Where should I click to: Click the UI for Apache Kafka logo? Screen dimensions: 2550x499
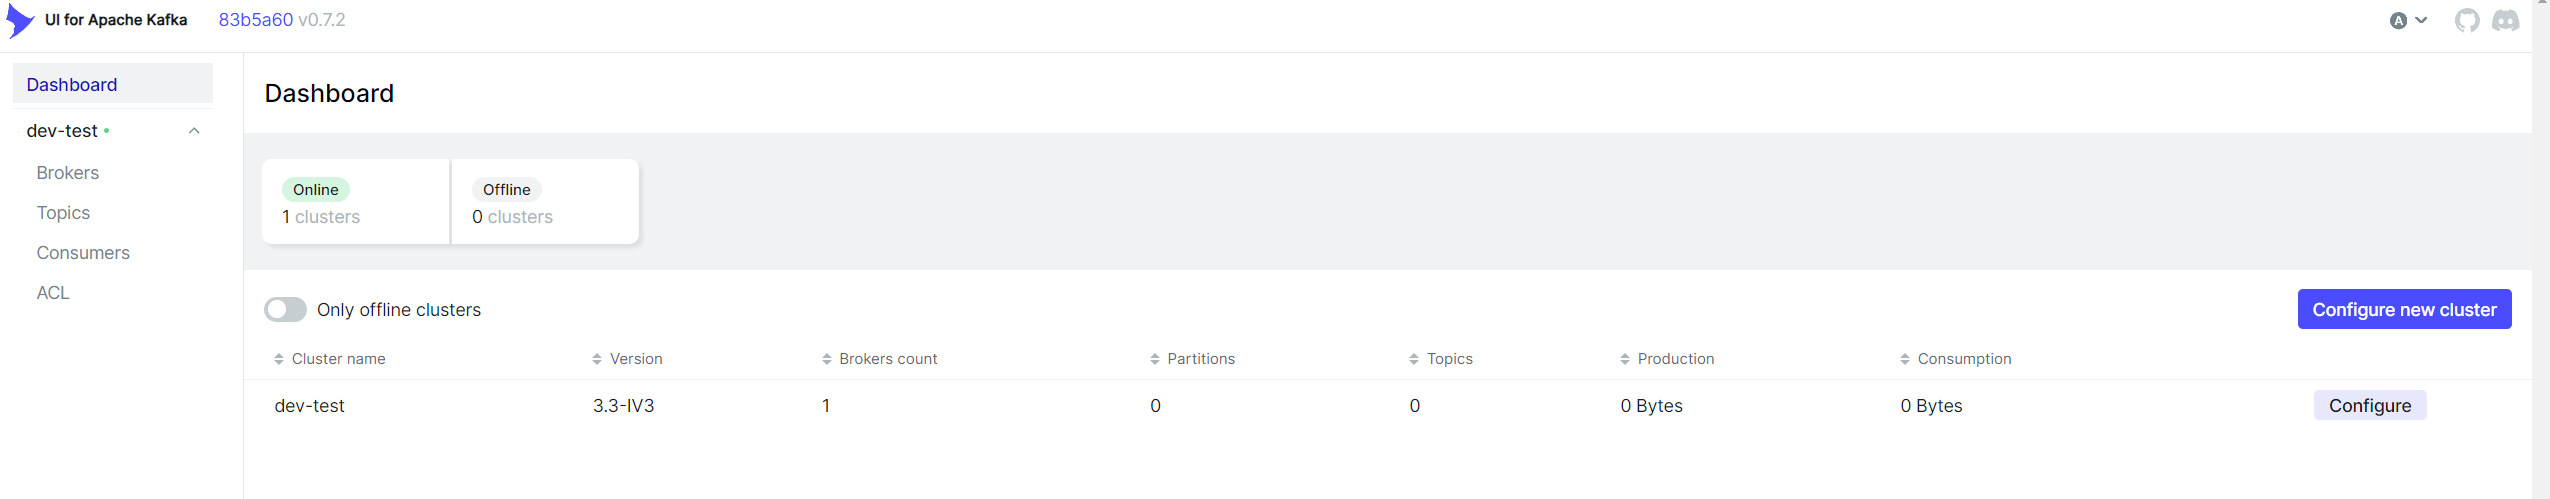(20, 20)
